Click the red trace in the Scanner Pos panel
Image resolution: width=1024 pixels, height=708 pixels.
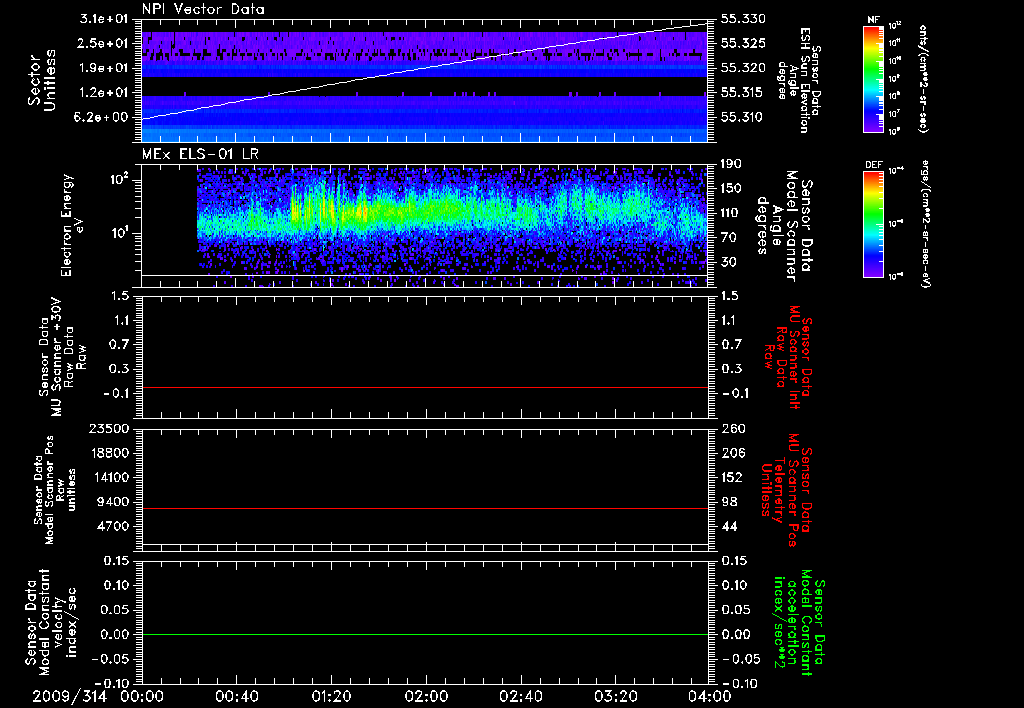(424, 508)
